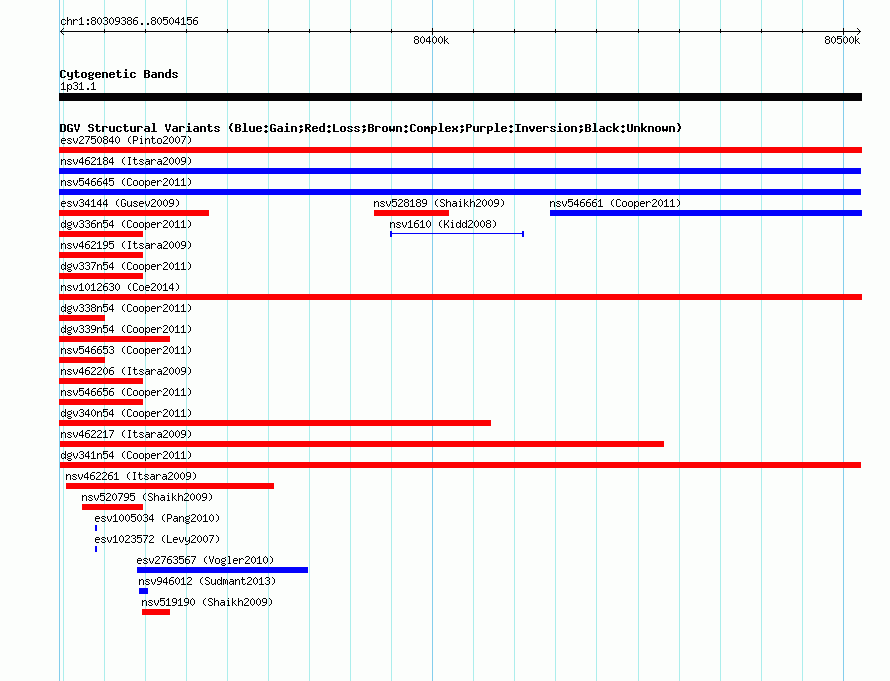Image resolution: width=890 pixels, height=681 pixels.
Task: Select the dgv341n54 (Cooper2011) label
Action: pyautogui.click(x=126, y=455)
